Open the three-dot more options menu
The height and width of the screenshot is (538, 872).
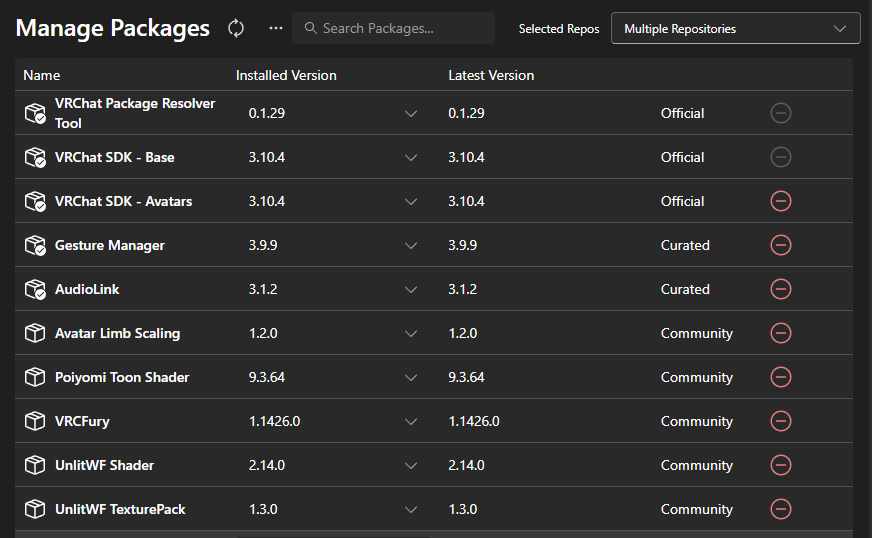point(276,28)
